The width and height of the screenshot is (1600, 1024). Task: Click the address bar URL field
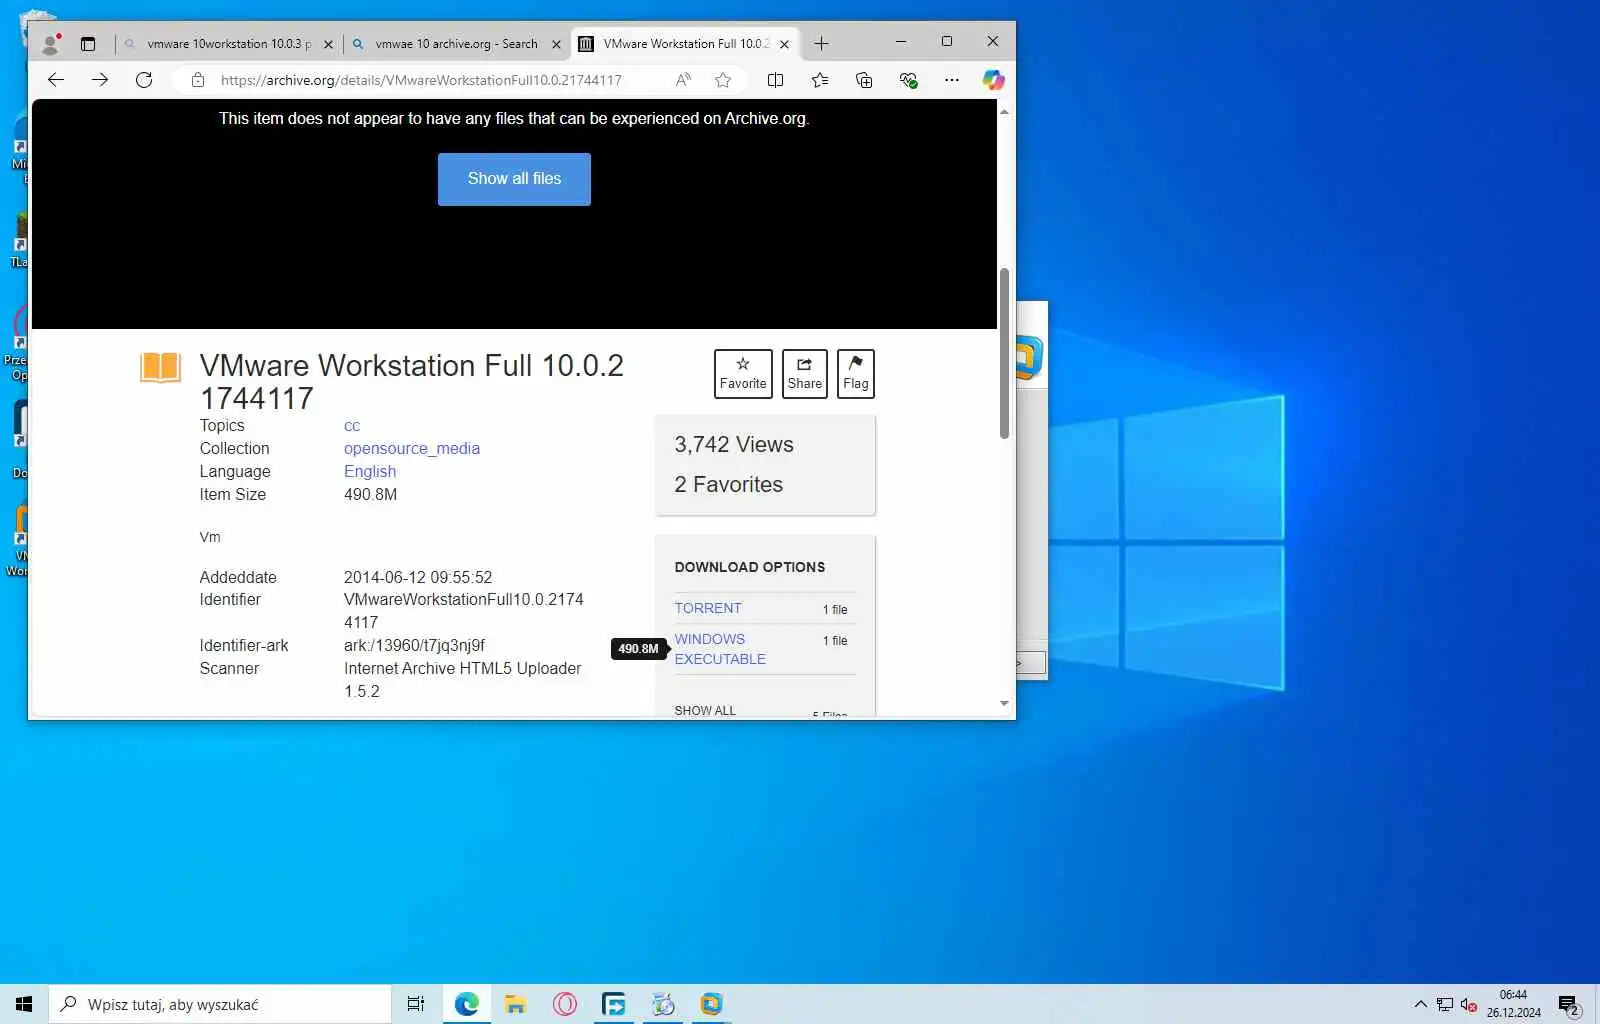click(421, 80)
